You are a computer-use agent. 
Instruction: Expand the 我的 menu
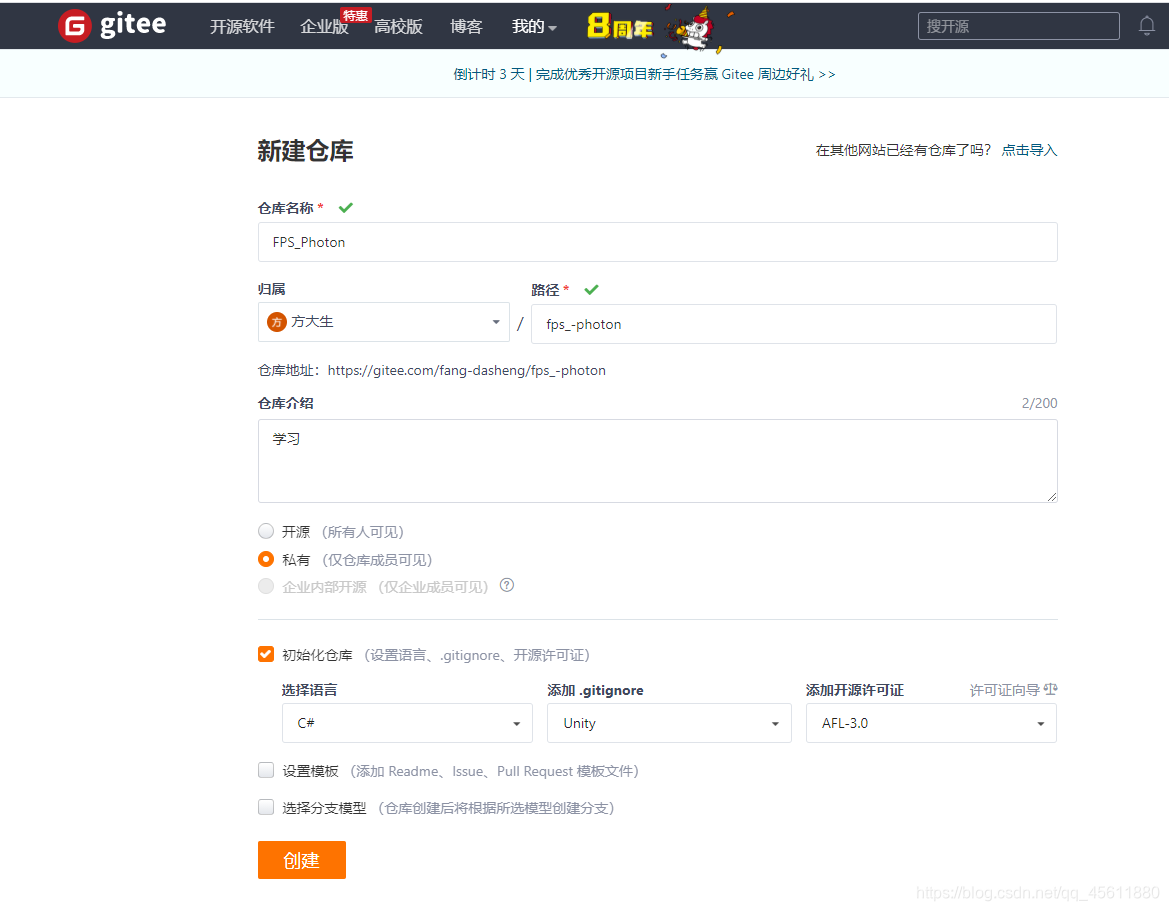534,27
